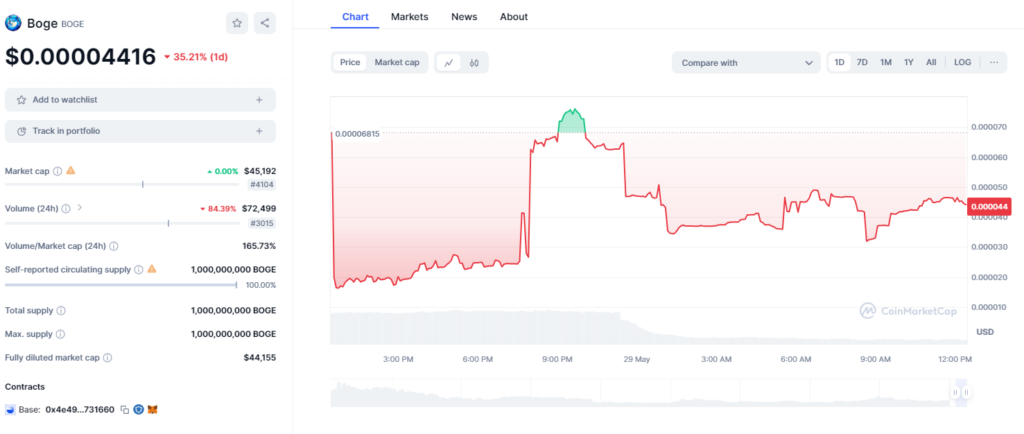Click the info icon for Volume/Market cap (24h)

click(x=114, y=246)
